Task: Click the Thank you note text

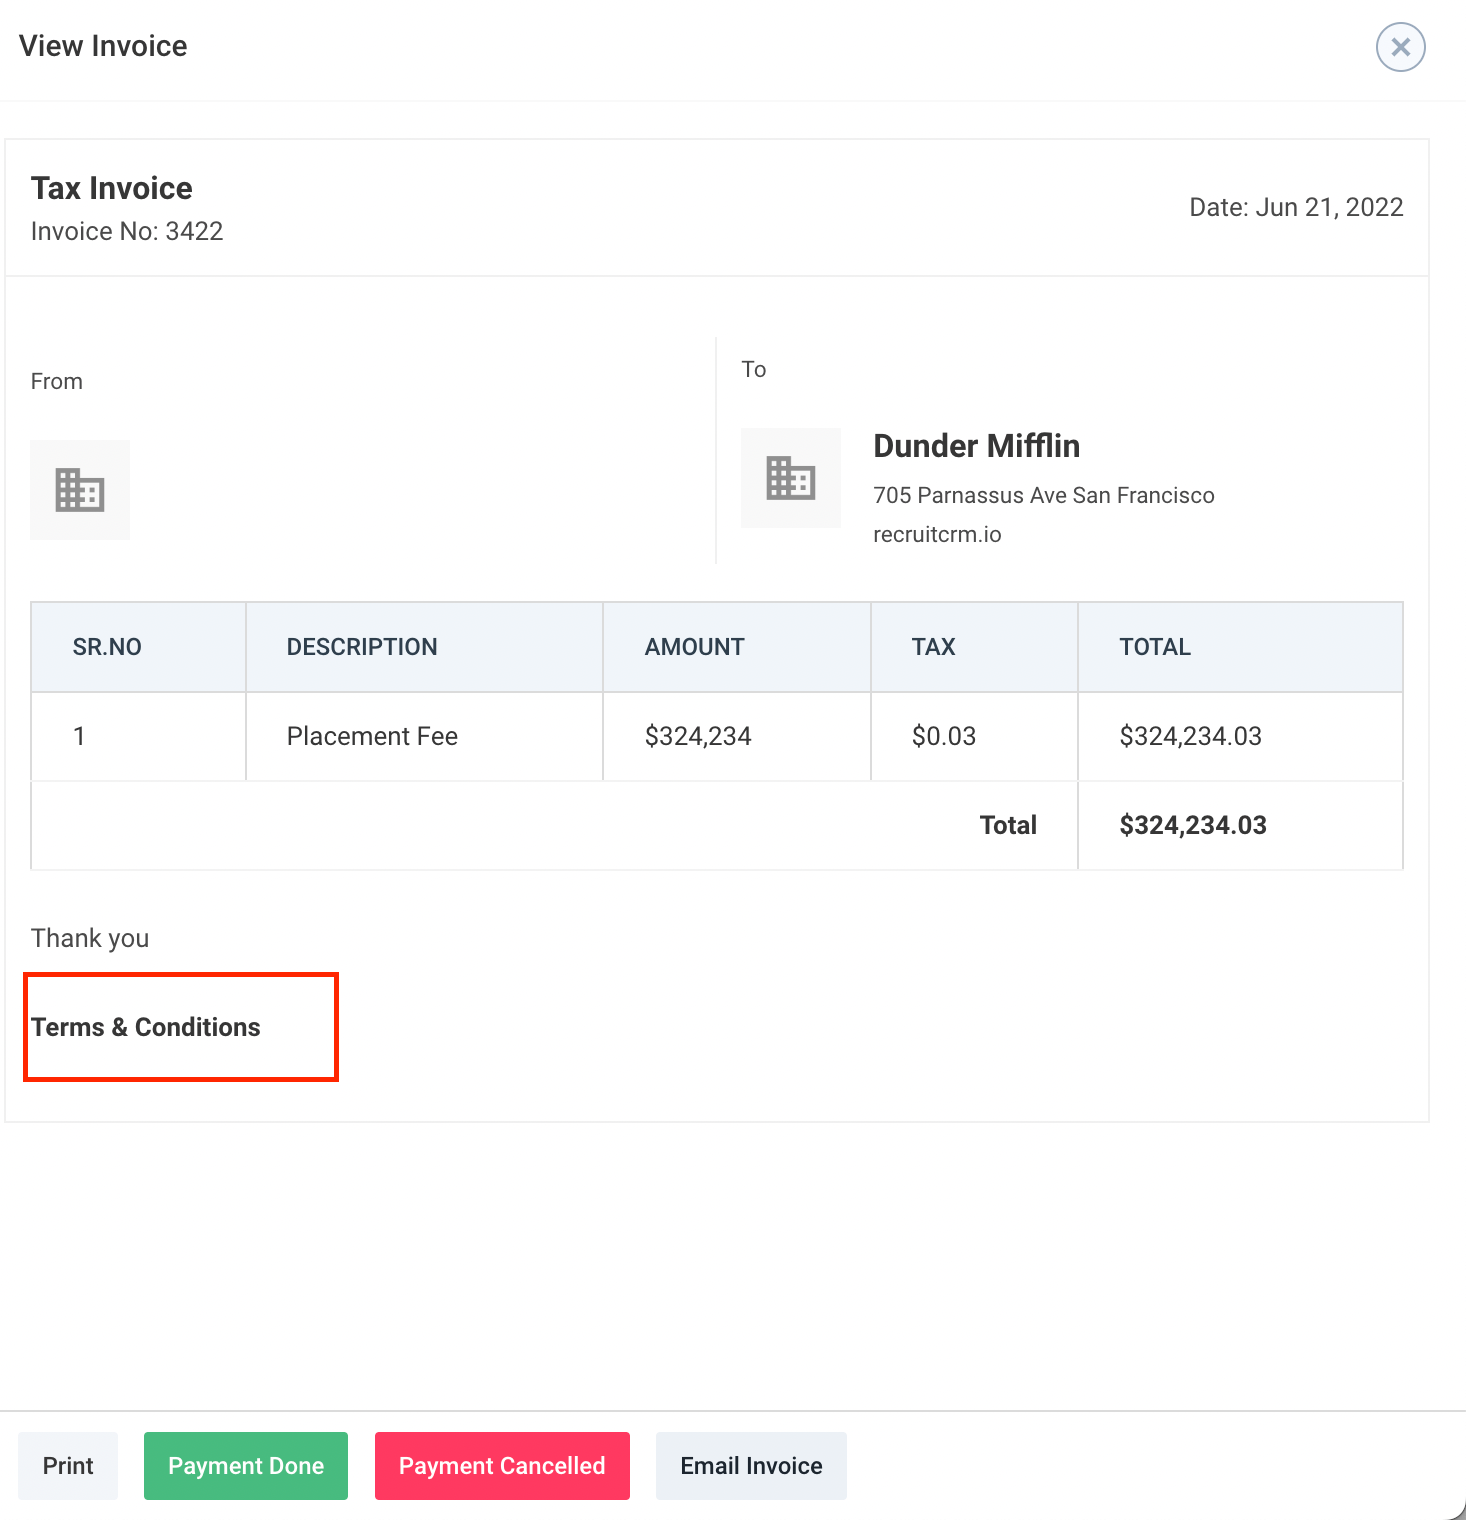Action: tap(90, 938)
